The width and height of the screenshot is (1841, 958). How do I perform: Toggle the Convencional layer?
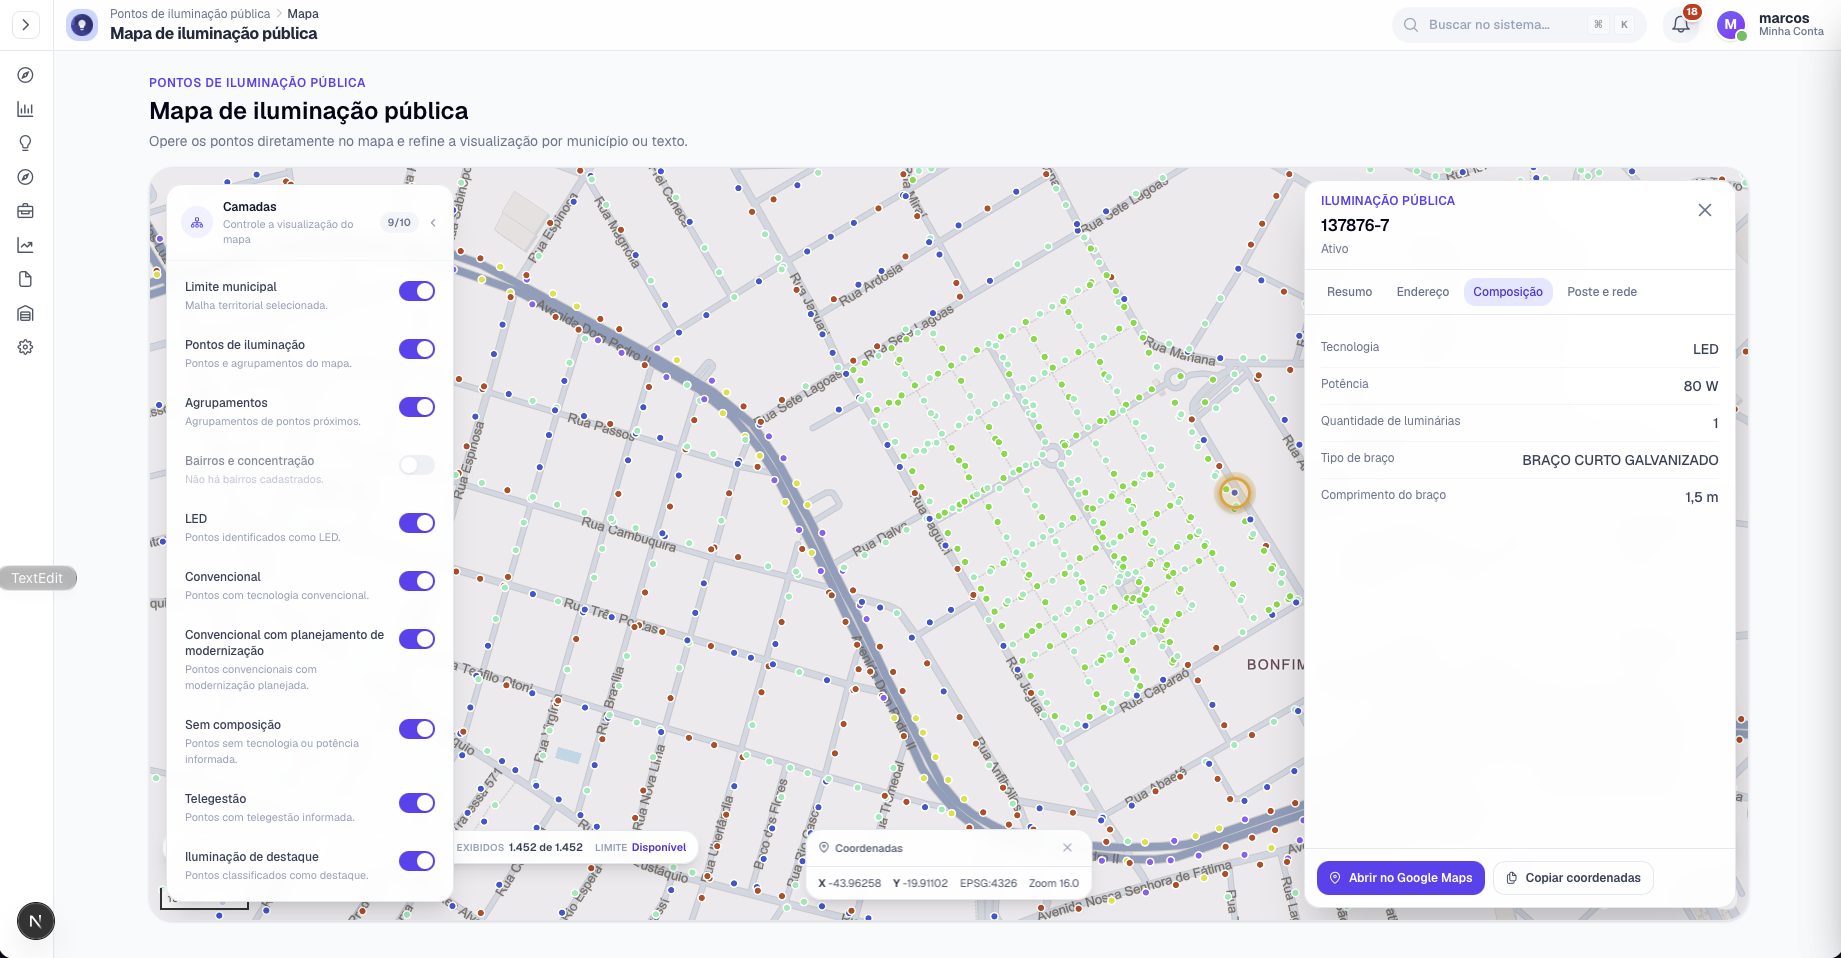[x=417, y=581]
